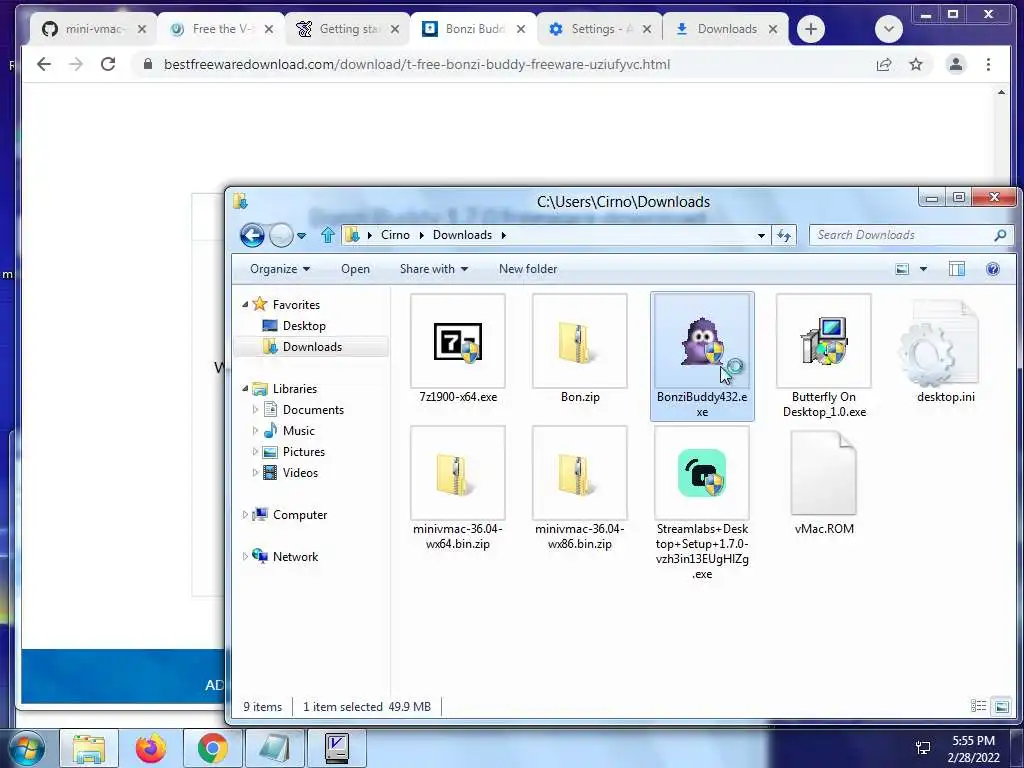The image size is (1024, 768).
Task: Switch to the Downloads tab
Action: (x=726, y=29)
